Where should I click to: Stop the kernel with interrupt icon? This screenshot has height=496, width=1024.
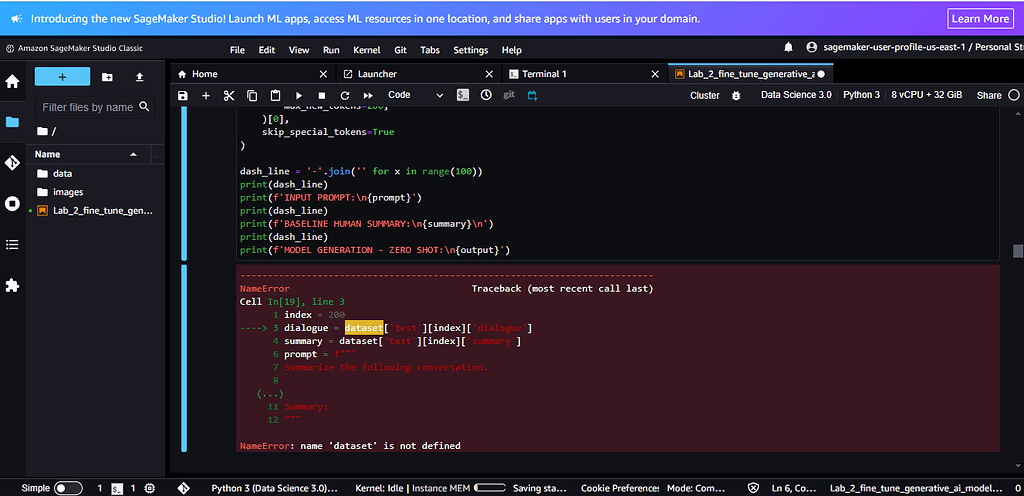click(321, 95)
